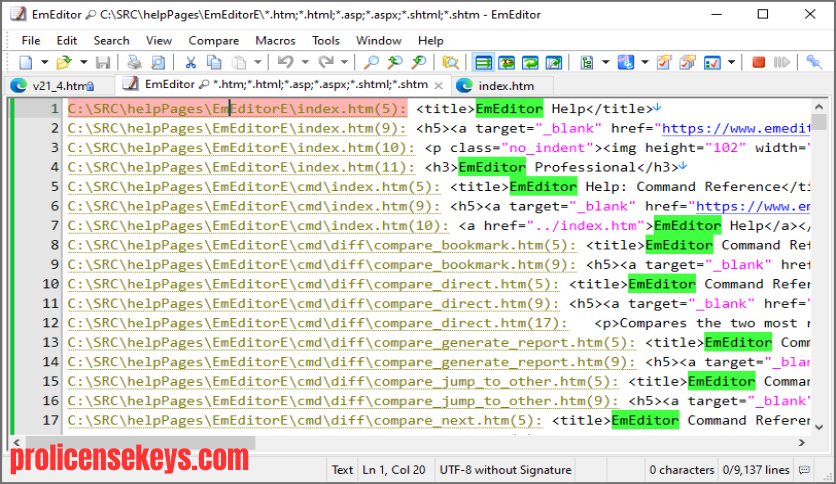836x484 pixels.
Task: Click the Run Macro play icon
Action: pyautogui.click(x=782, y=62)
